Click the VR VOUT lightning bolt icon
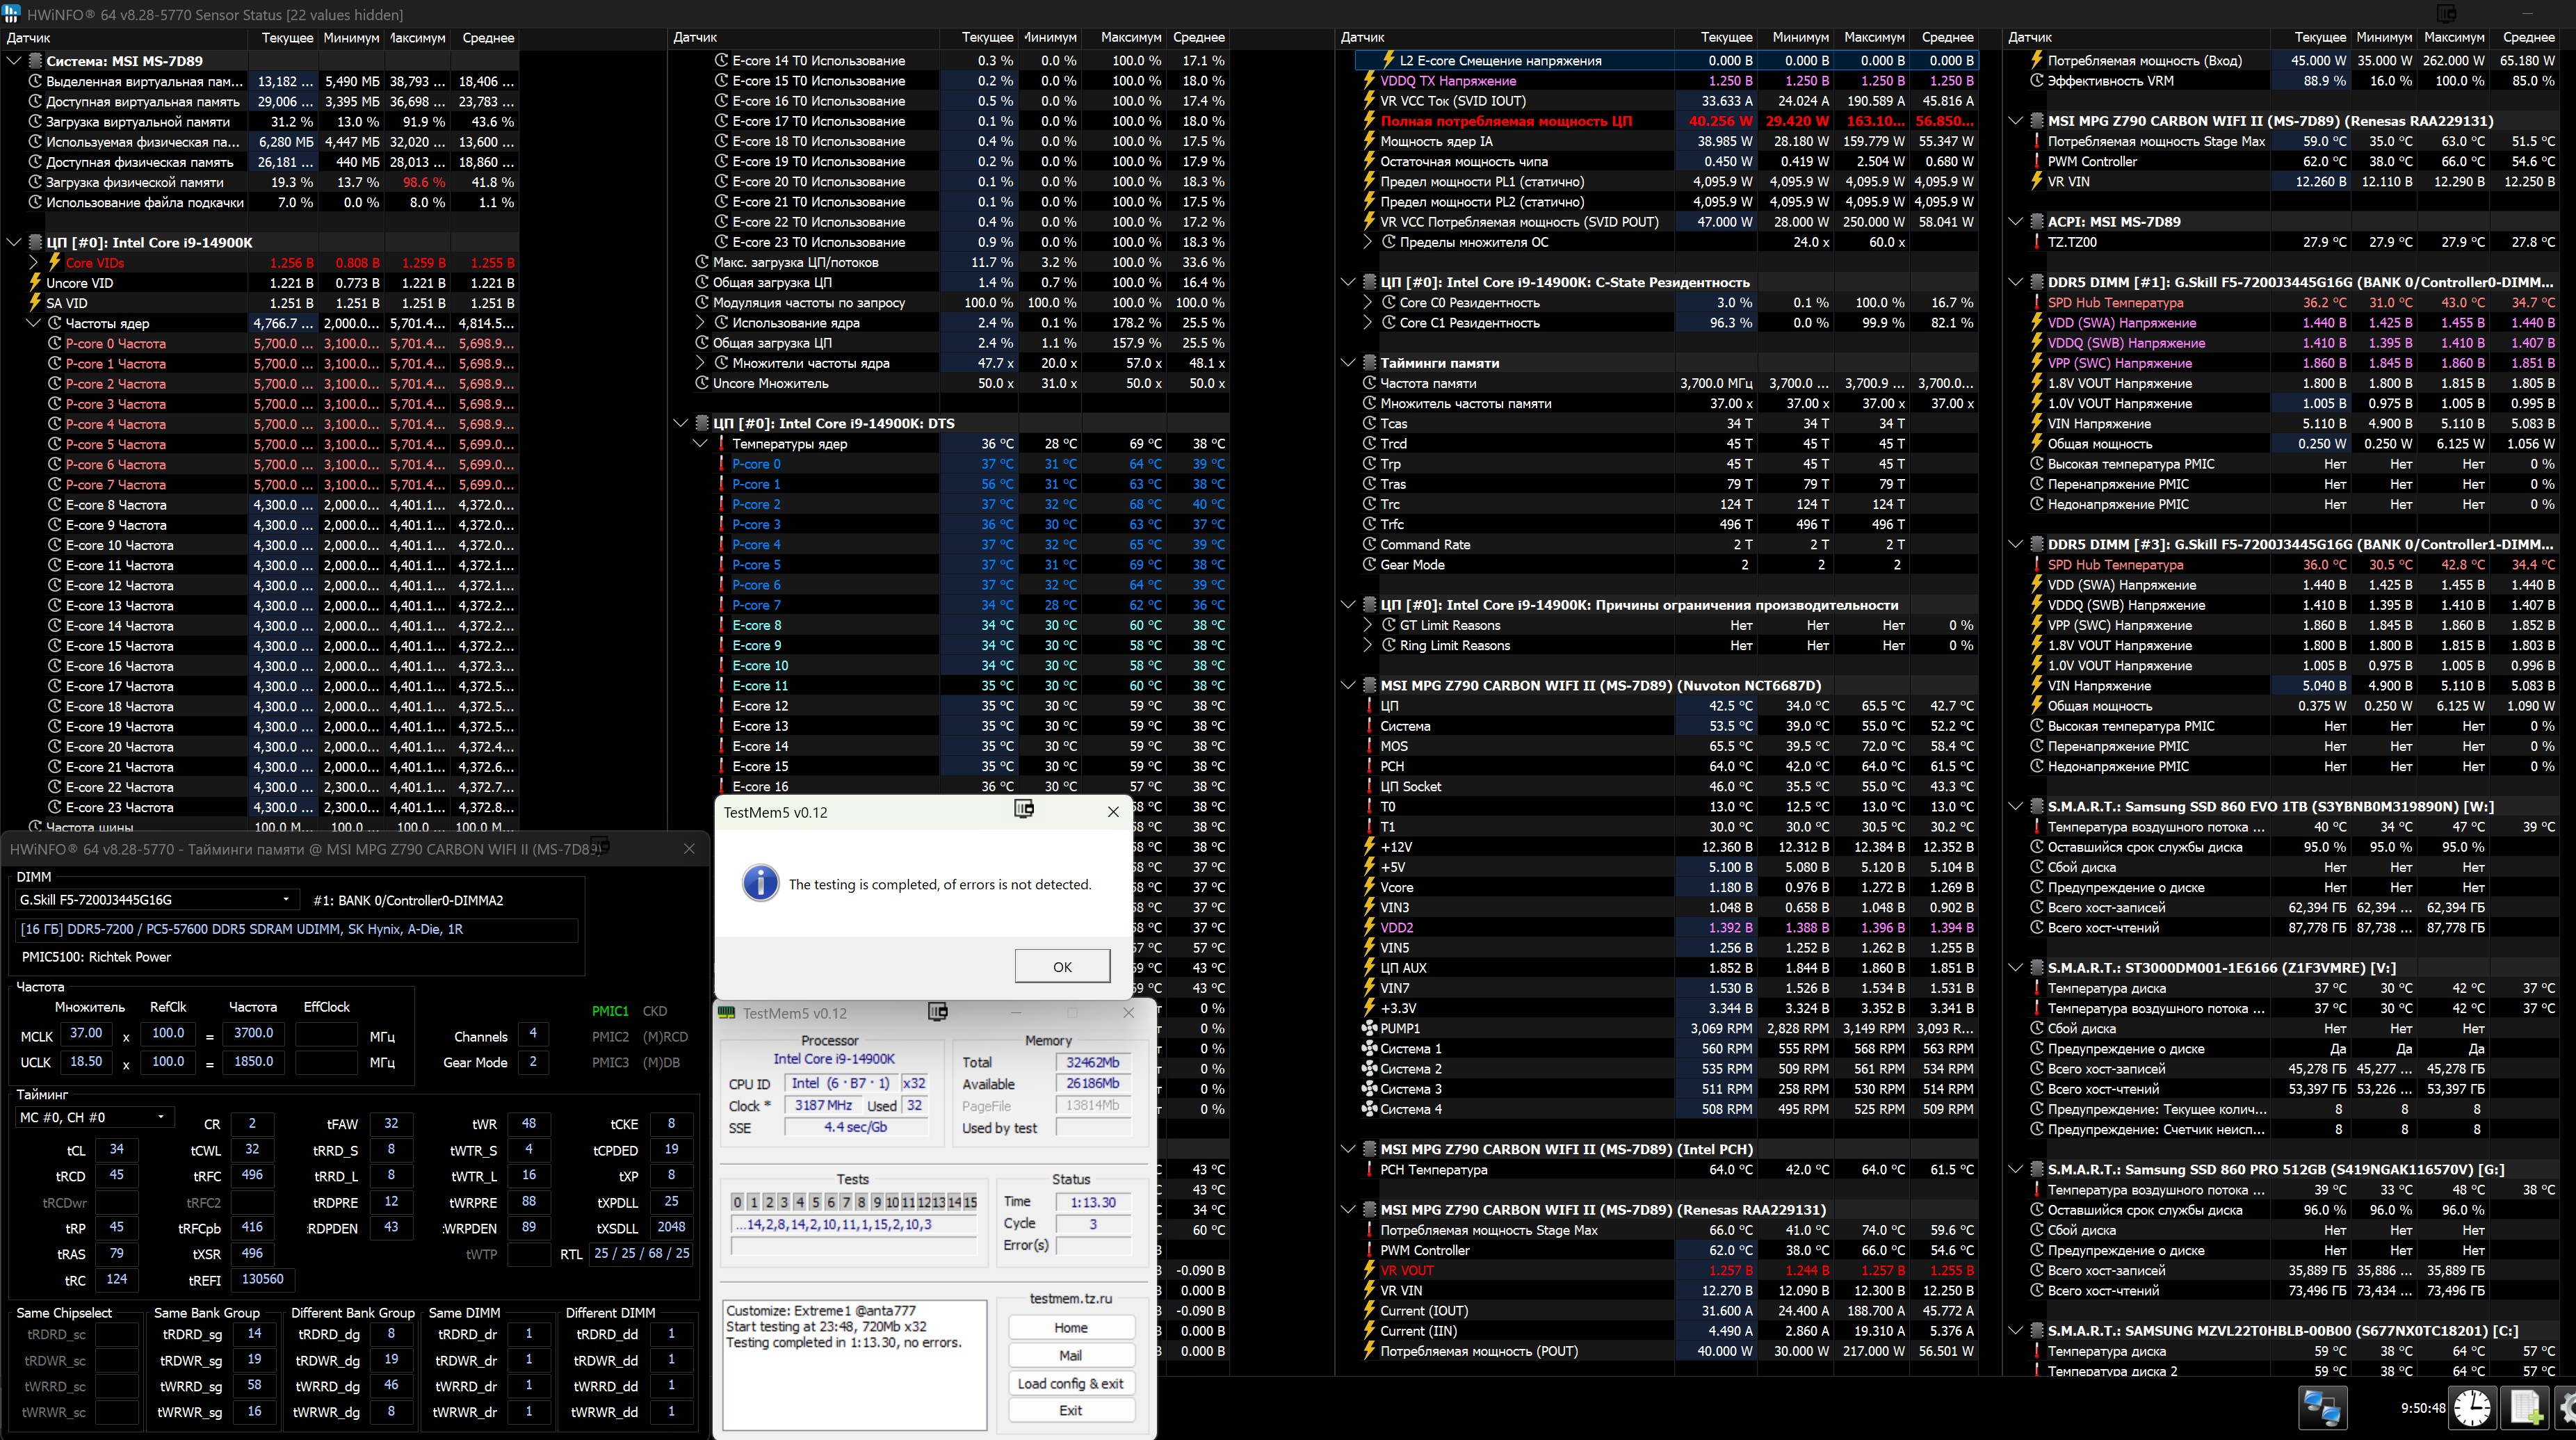Viewport: 2576px width, 1440px height. [x=1369, y=1270]
